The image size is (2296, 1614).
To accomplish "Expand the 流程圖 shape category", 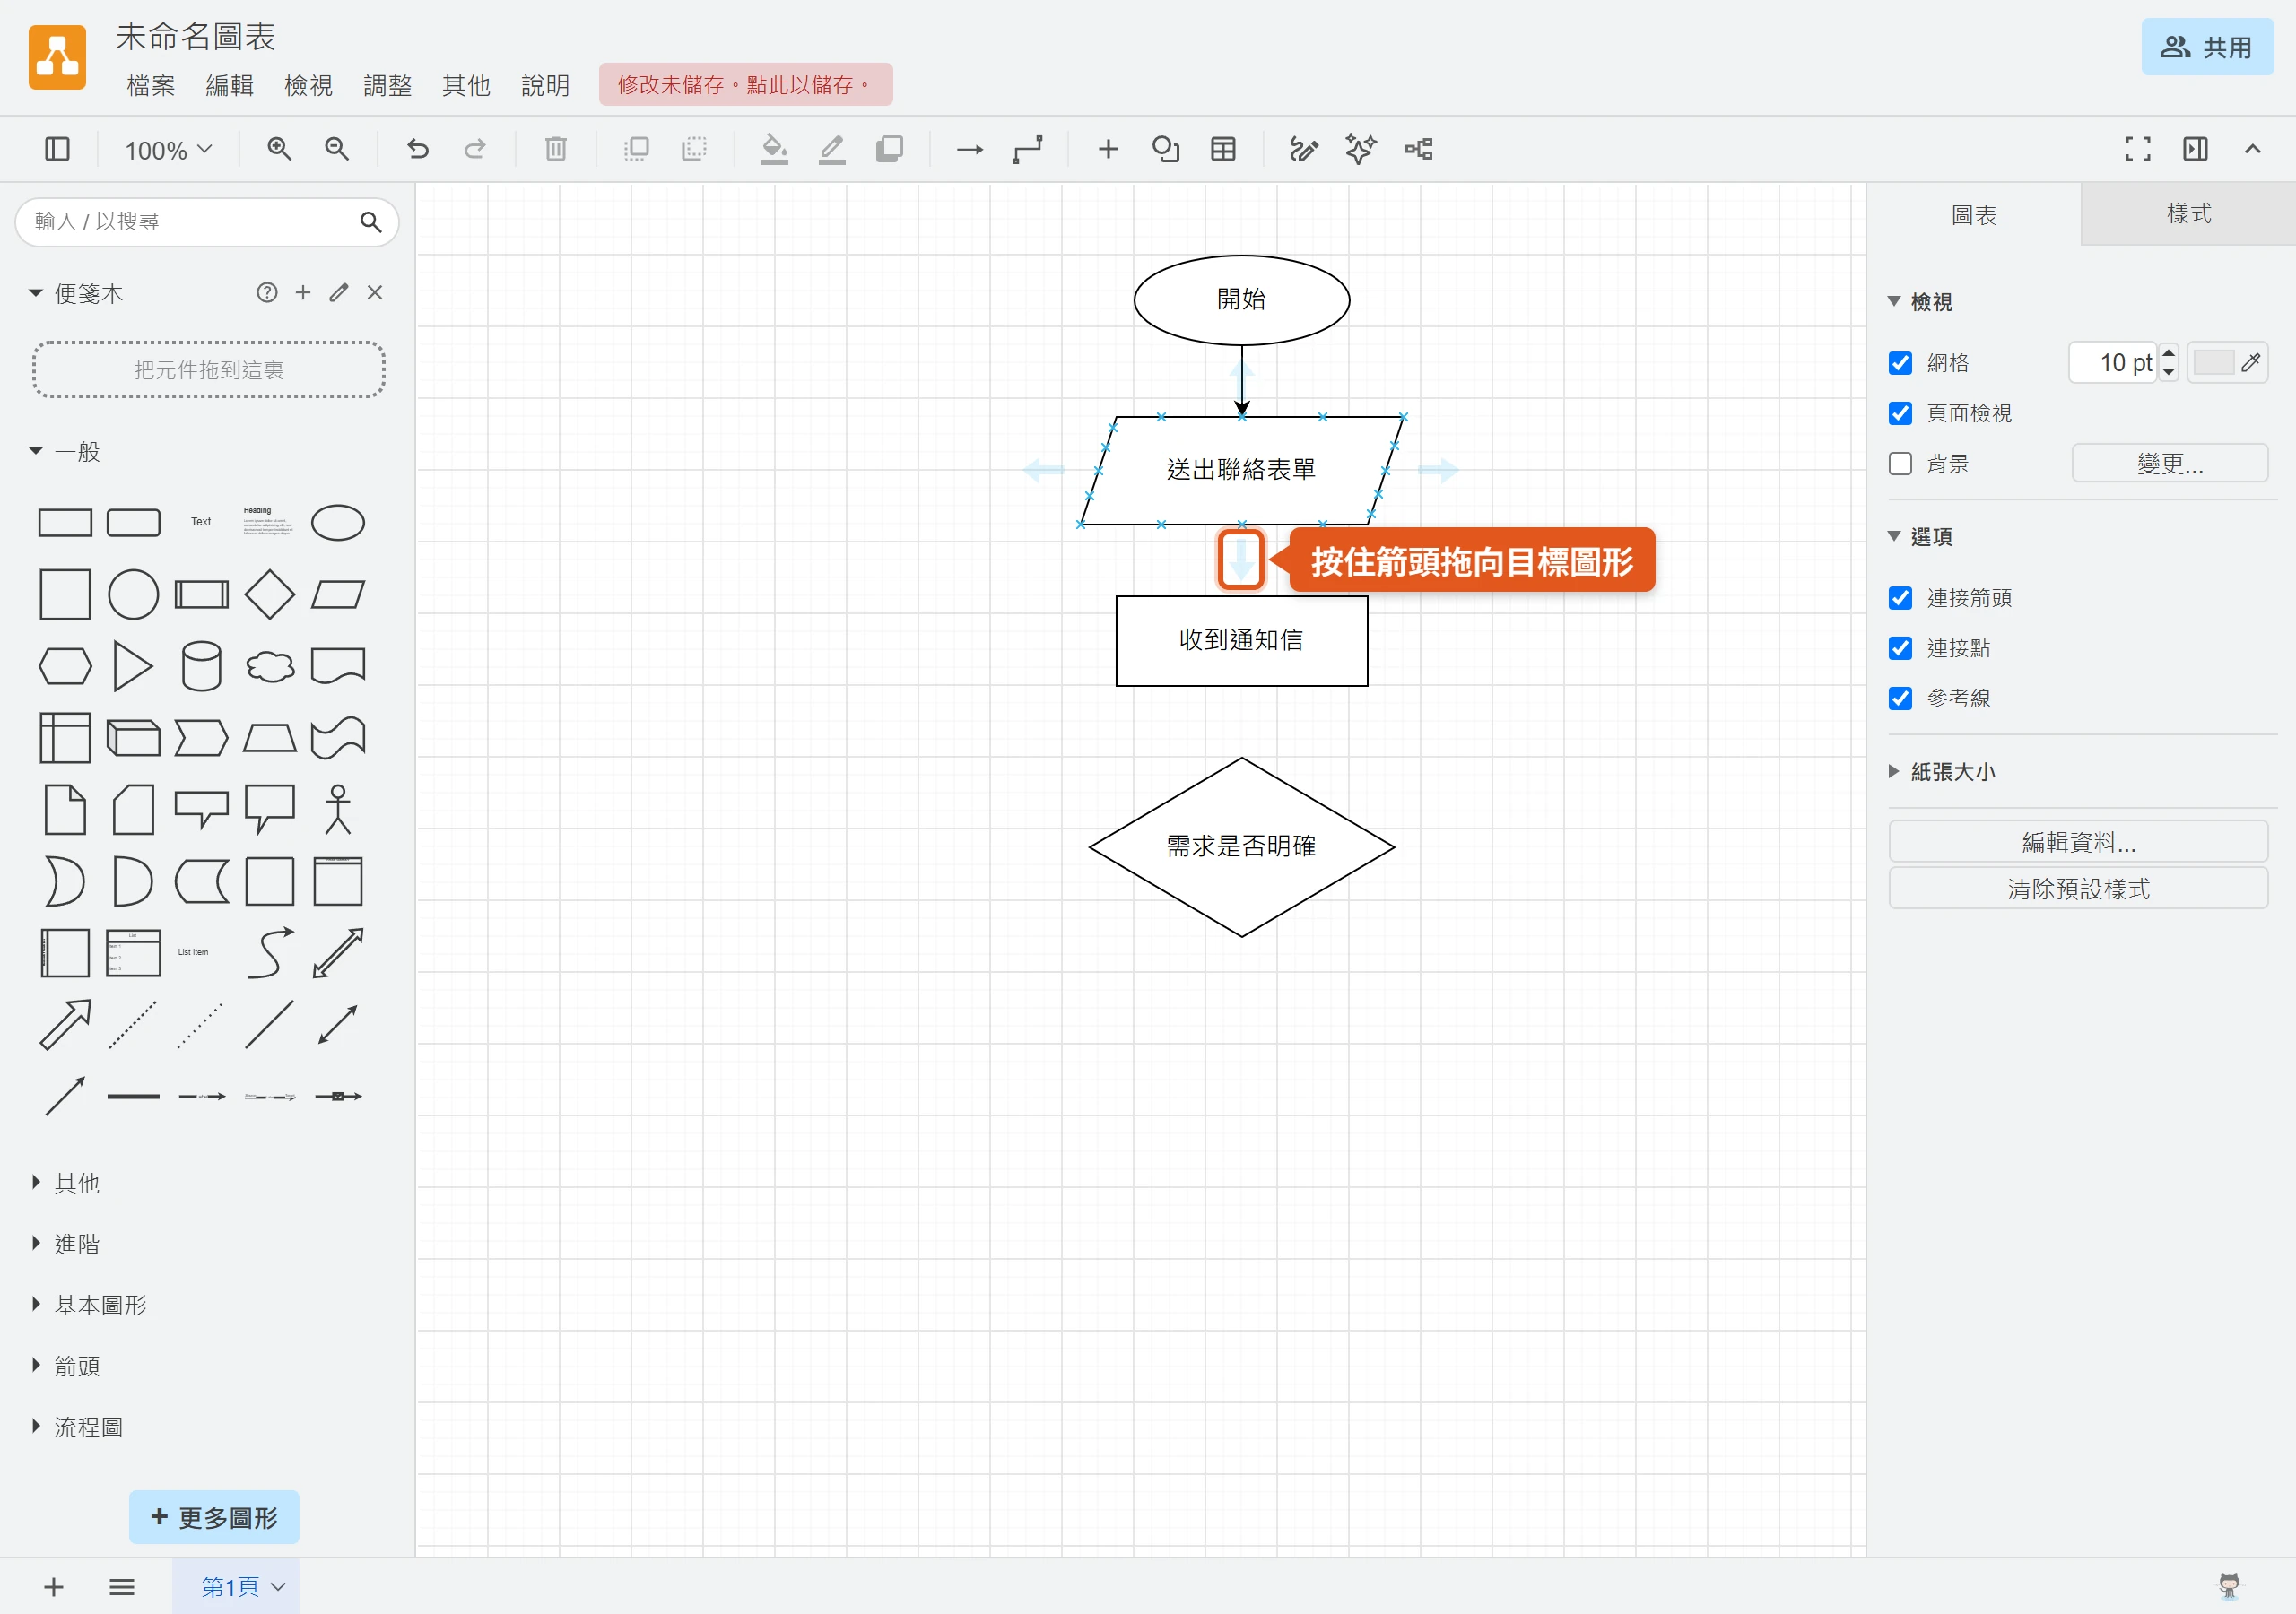I will click(77, 1427).
